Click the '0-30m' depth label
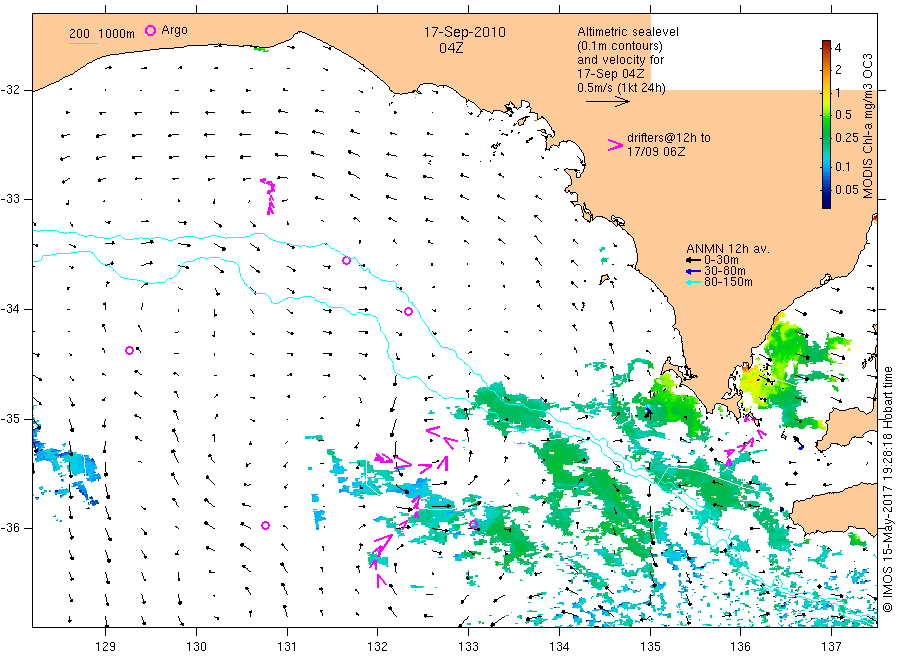The image size is (900, 660). pyautogui.click(x=721, y=260)
